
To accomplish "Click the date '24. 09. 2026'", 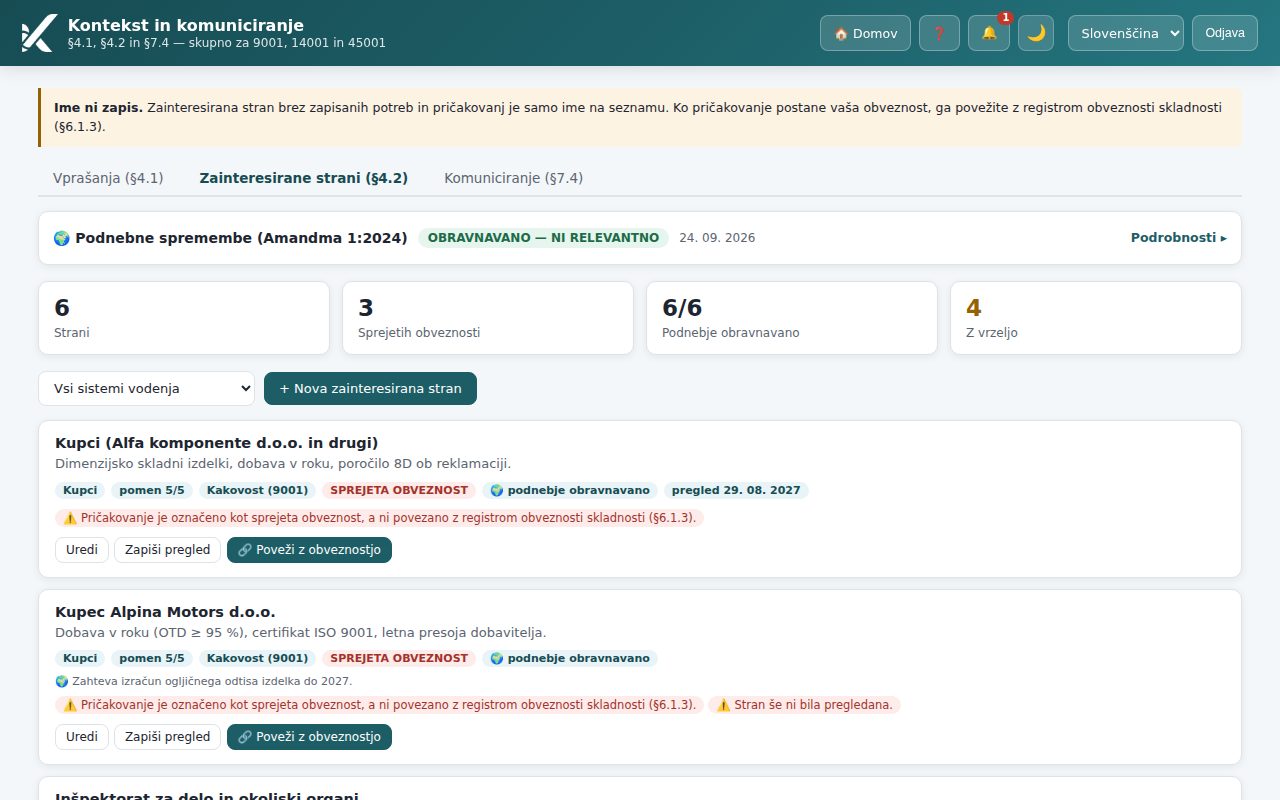I will [717, 238].
